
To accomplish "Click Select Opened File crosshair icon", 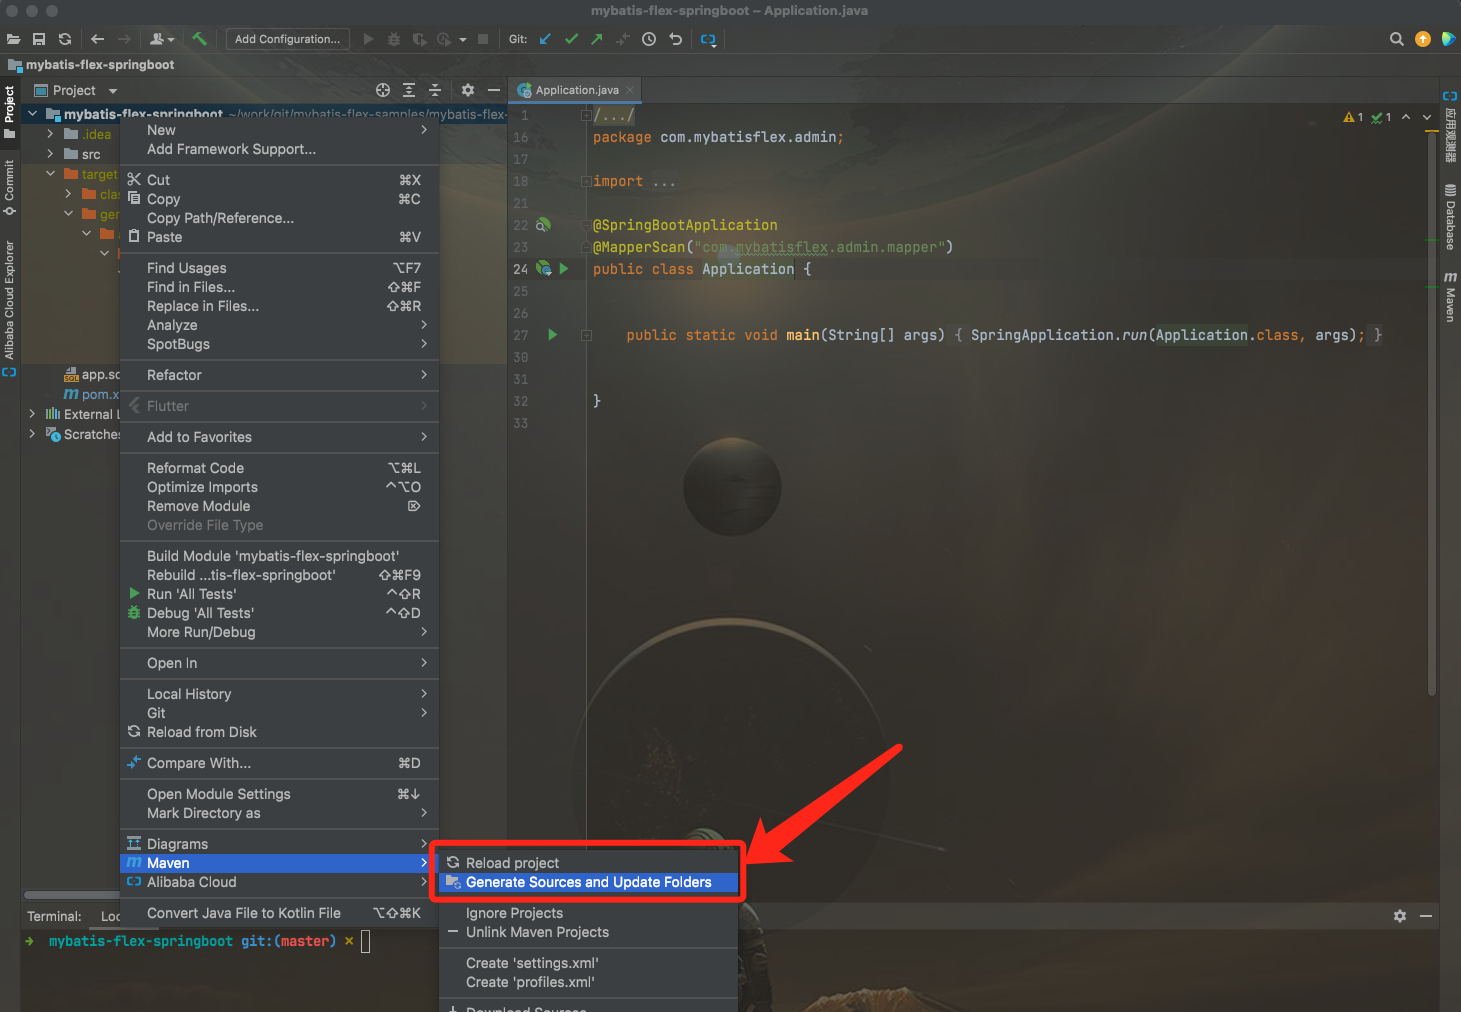I will tap(382, 90).
